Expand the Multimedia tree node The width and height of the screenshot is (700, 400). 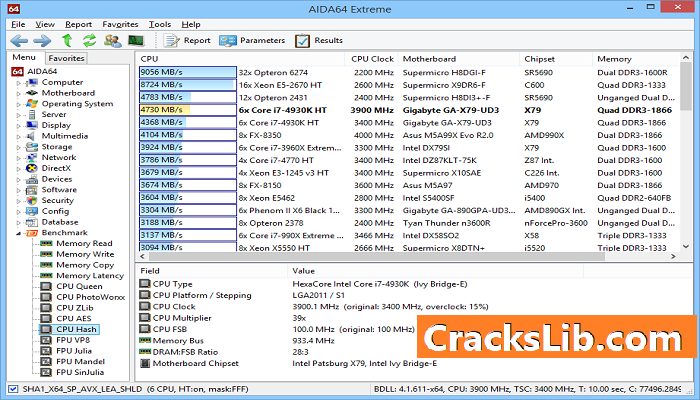point(19,136)
